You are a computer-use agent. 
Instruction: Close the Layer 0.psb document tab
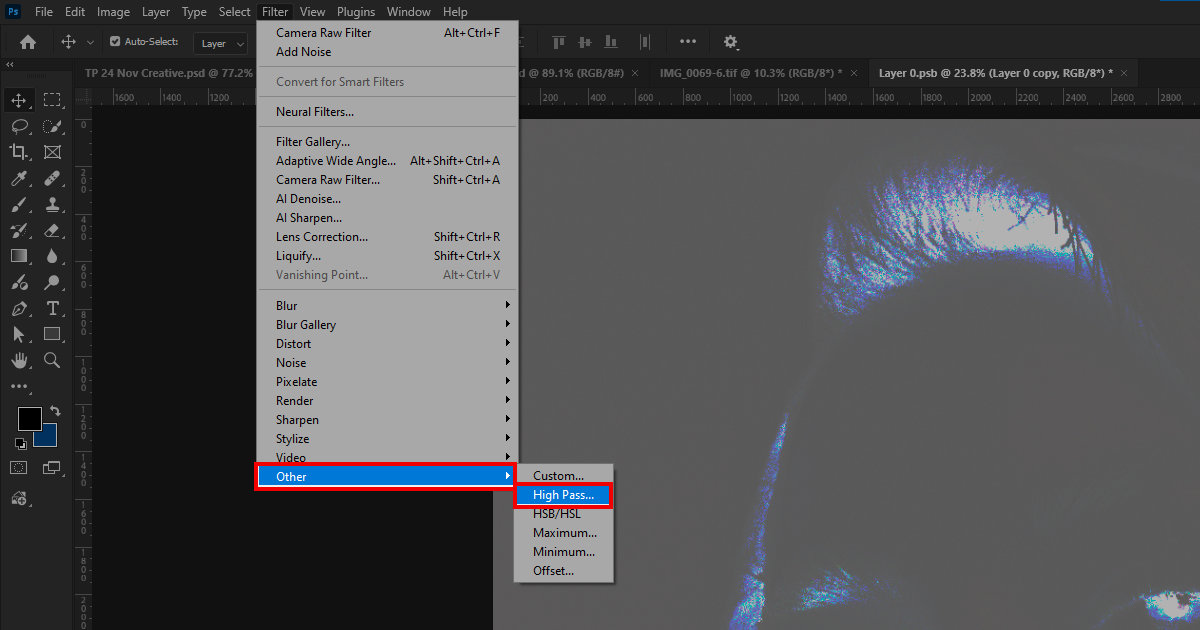coord(1124,73)
